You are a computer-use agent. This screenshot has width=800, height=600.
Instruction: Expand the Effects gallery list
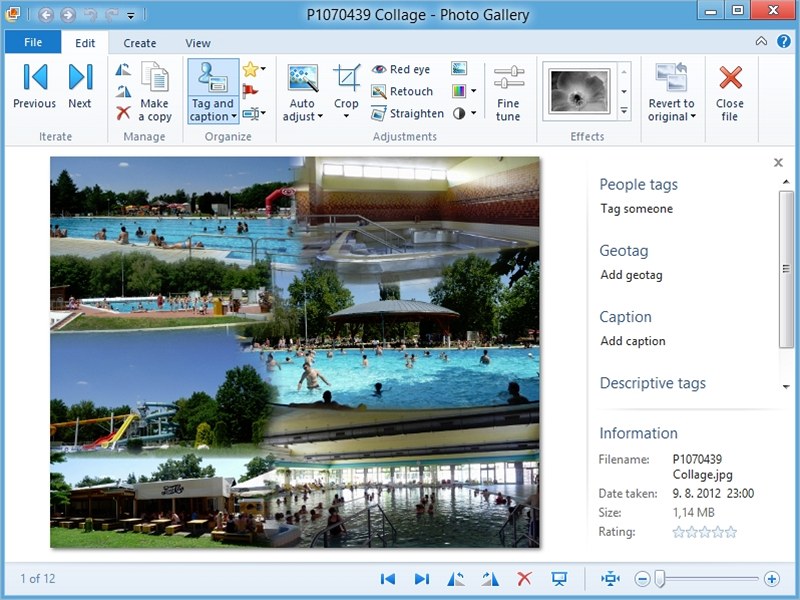pyautogui.click(x=624, y=111)
